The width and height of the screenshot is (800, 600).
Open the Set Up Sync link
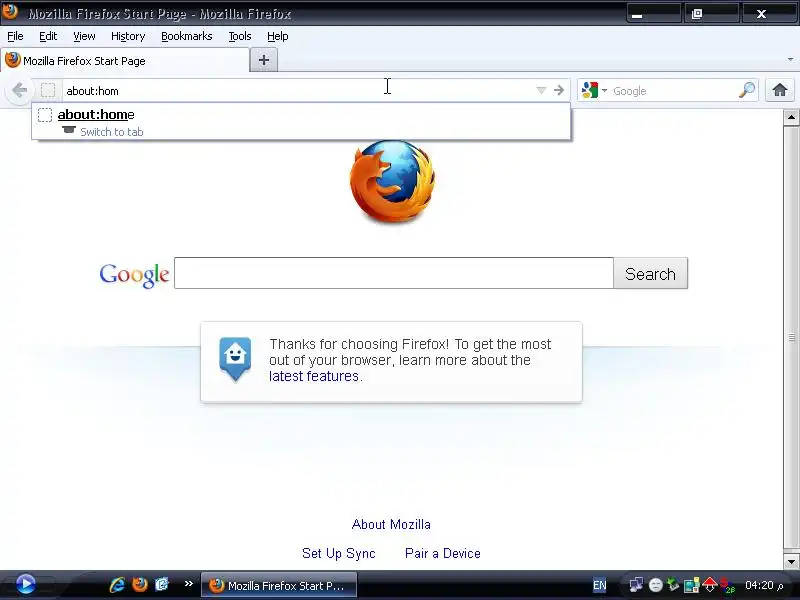[x=339, y=554]
